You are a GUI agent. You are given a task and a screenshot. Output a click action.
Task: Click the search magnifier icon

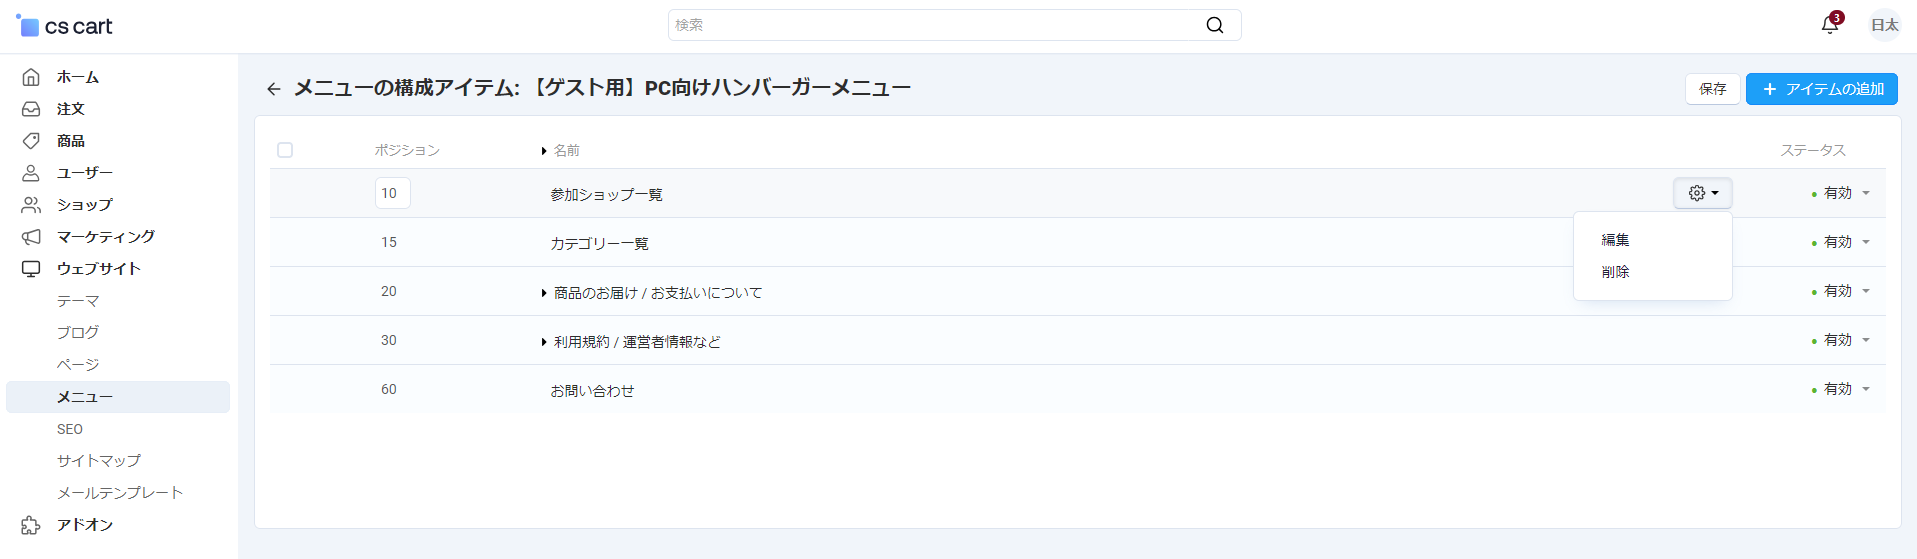pyautogui.click(x=1214, y=25)
